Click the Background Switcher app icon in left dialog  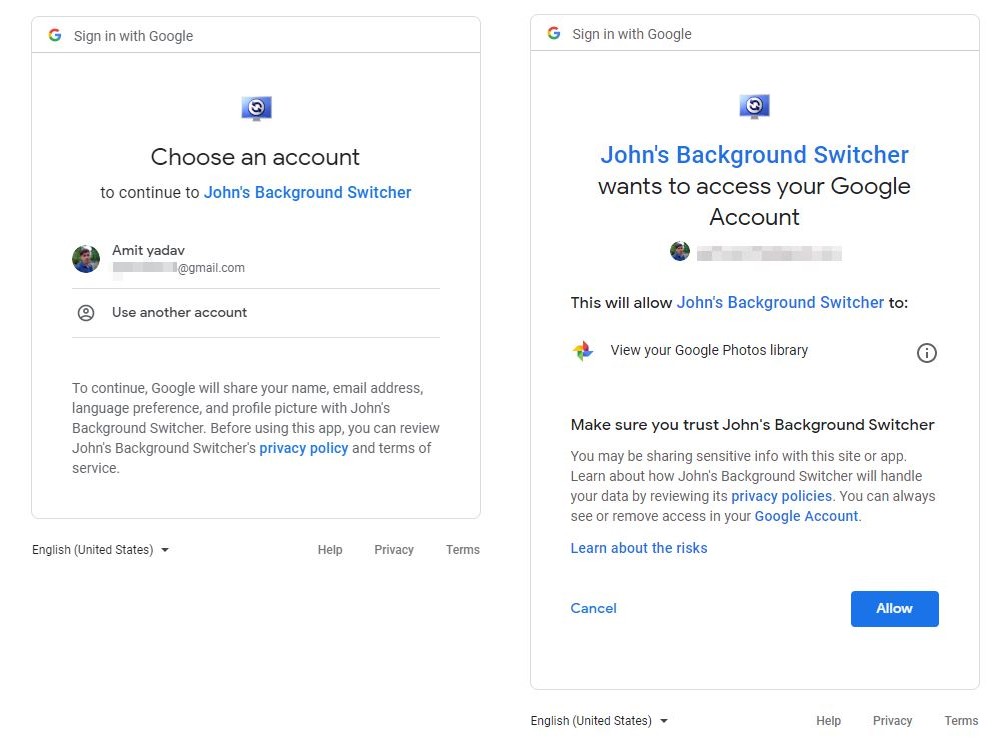[256, 108]
